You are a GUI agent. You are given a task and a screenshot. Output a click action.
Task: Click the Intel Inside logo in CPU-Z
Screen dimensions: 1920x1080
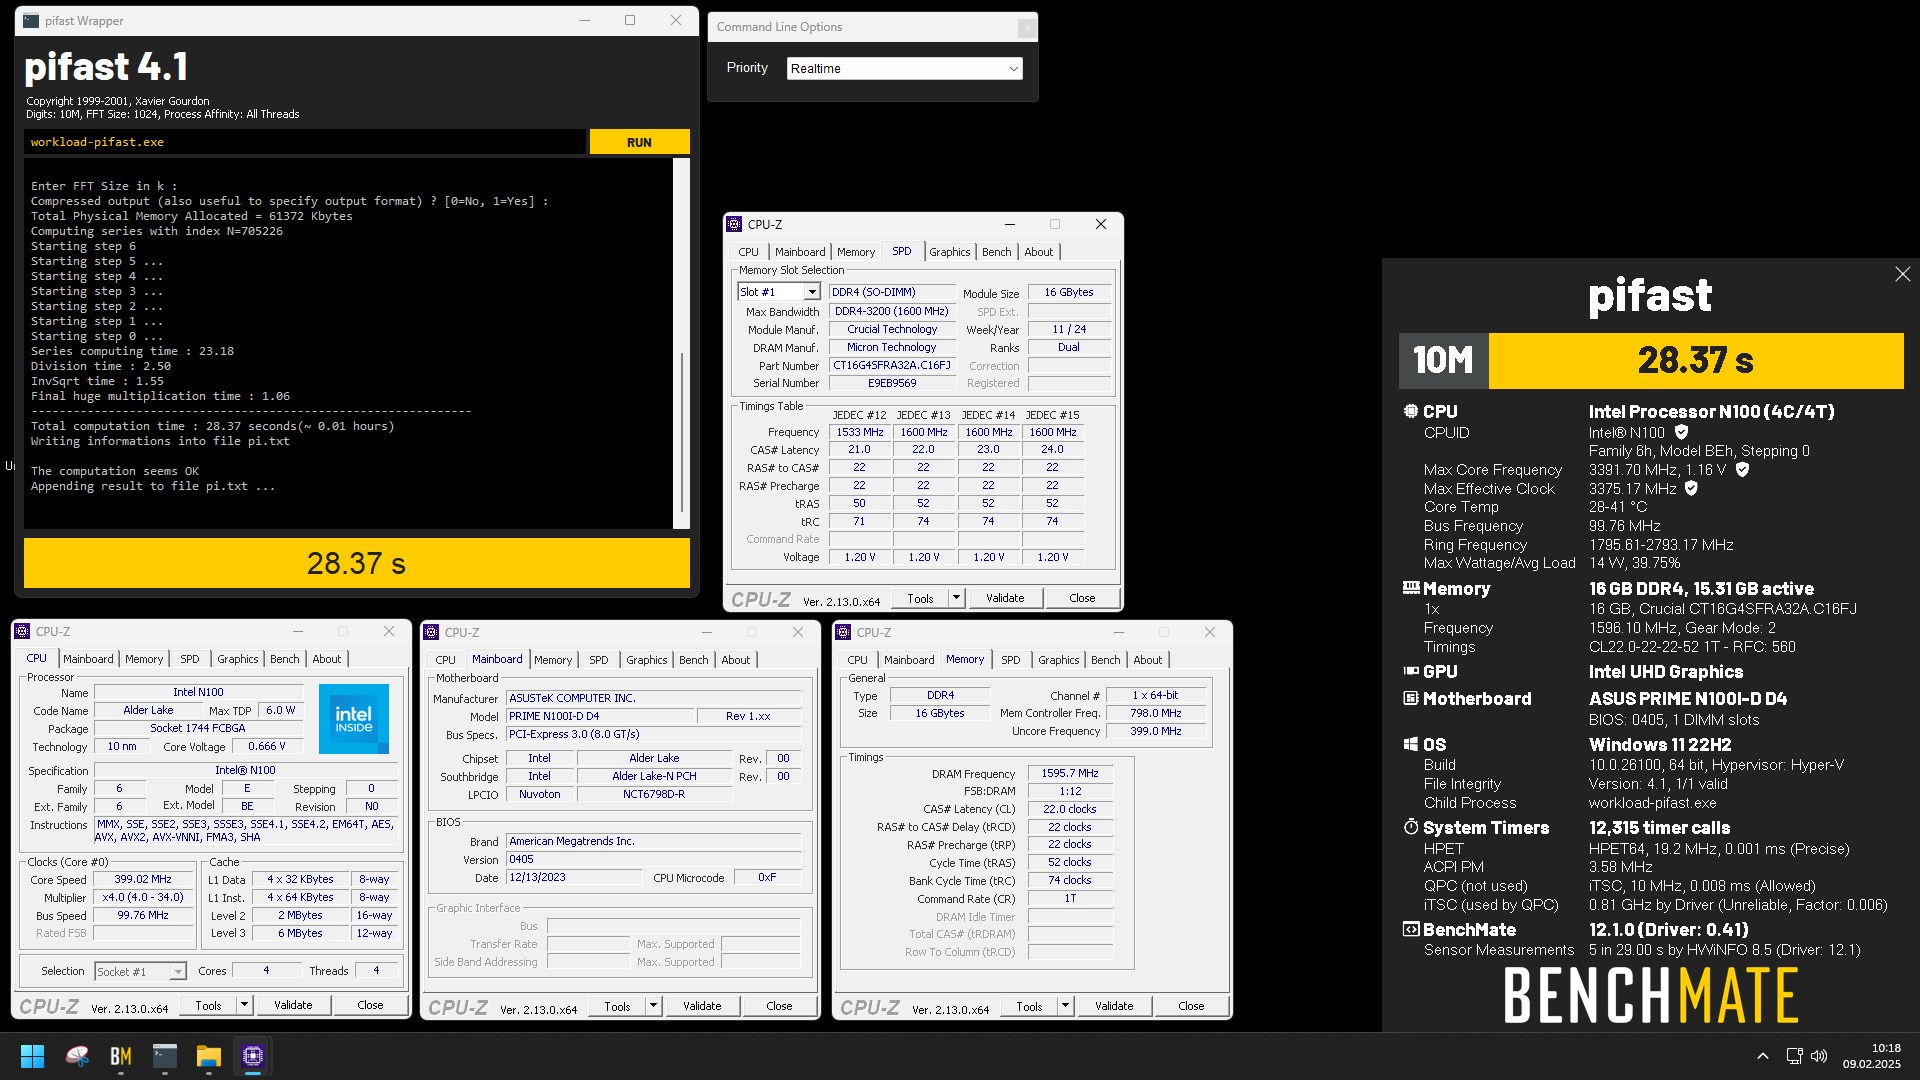pos(353,718)
